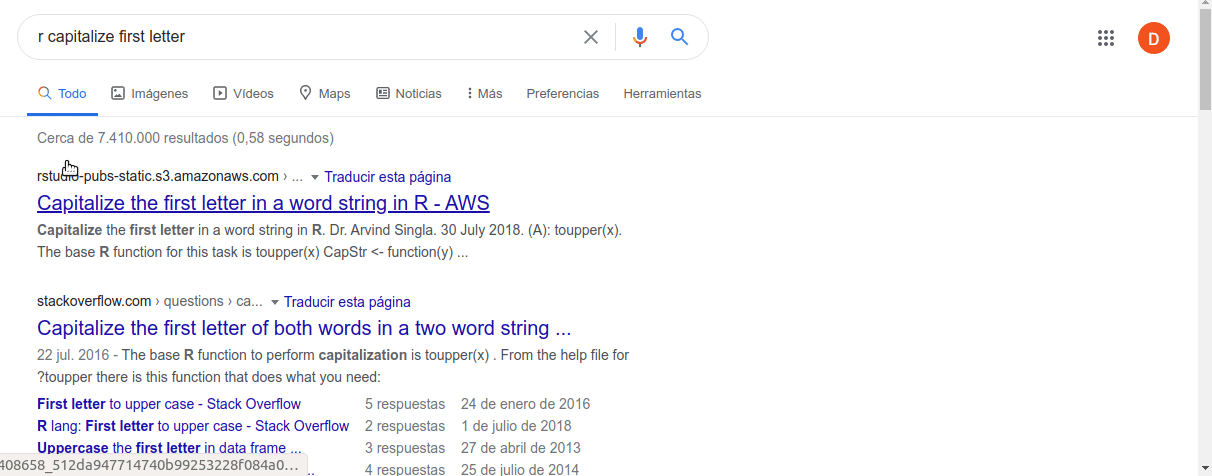The height and width of the screenshot is (476, 1212).
Task: Switch to the Maps tab
Action: point(324,93)
